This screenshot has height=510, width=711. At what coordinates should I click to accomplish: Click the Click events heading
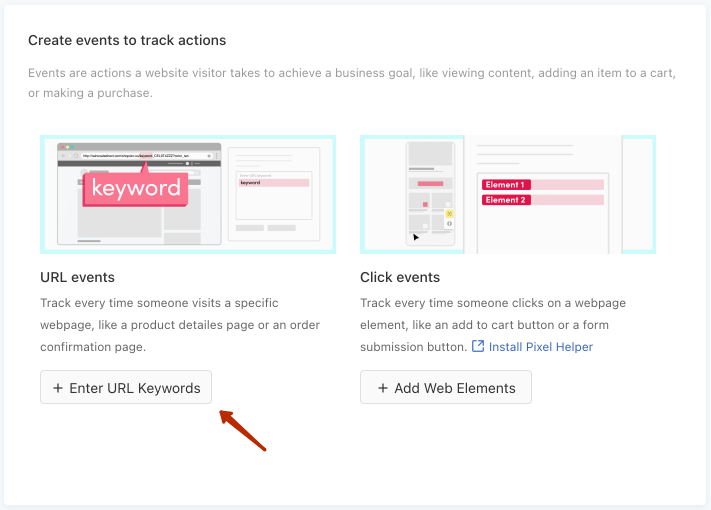coord(400,277)
